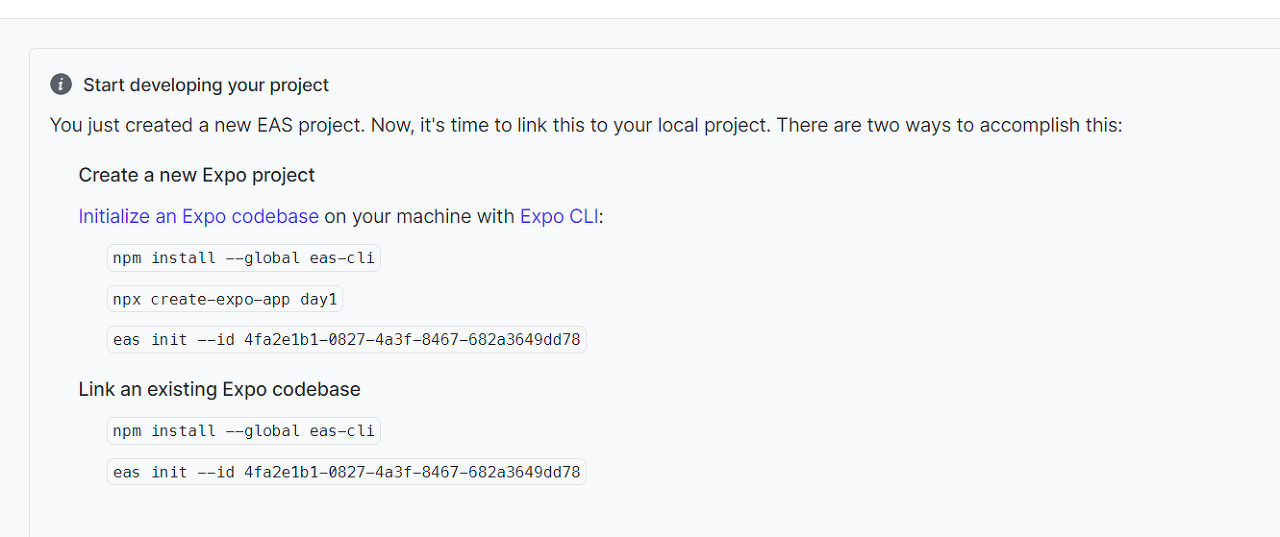Select the 'npx create-expo-app day1' command
The width and height of the screenshot is (1280, 537).
226,299
